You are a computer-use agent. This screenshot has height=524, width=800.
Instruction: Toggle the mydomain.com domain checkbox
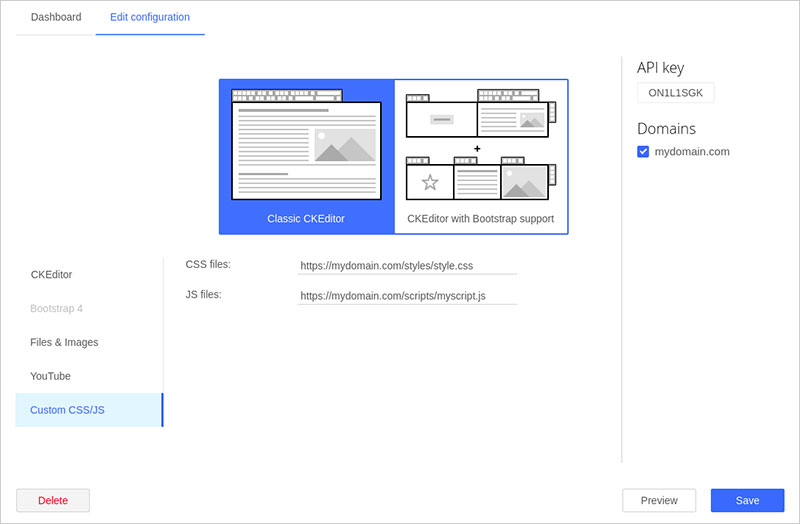(x=643, y=152)
